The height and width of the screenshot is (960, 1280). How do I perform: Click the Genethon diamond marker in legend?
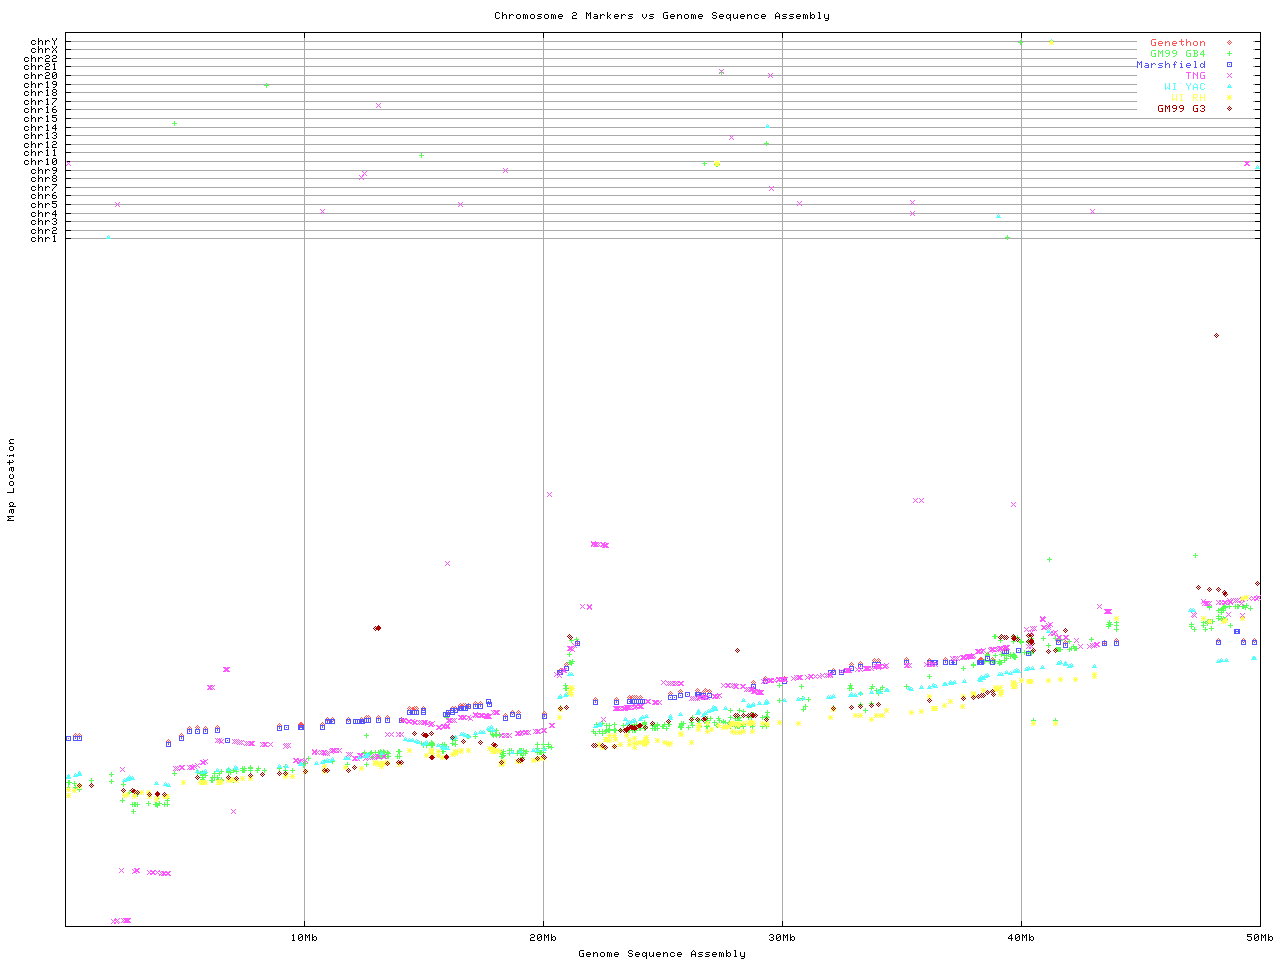coord(1229,43)
